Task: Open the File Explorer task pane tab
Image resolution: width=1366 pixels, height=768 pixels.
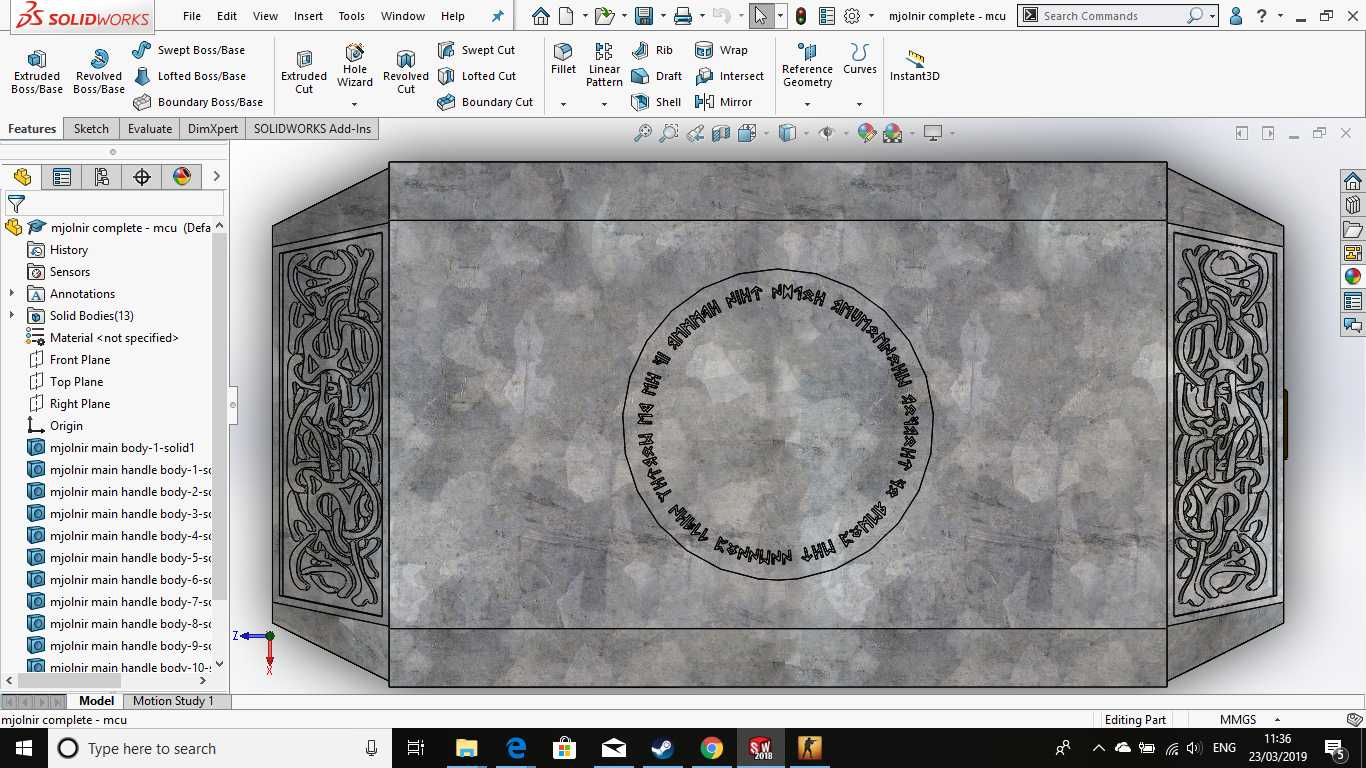Action: point(1353,229)
